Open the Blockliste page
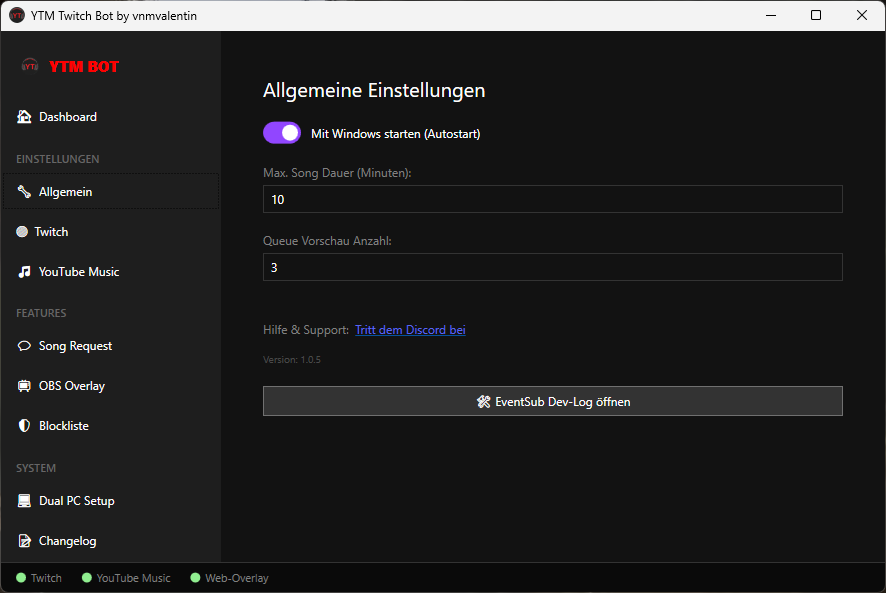 [x=111, y=426]
